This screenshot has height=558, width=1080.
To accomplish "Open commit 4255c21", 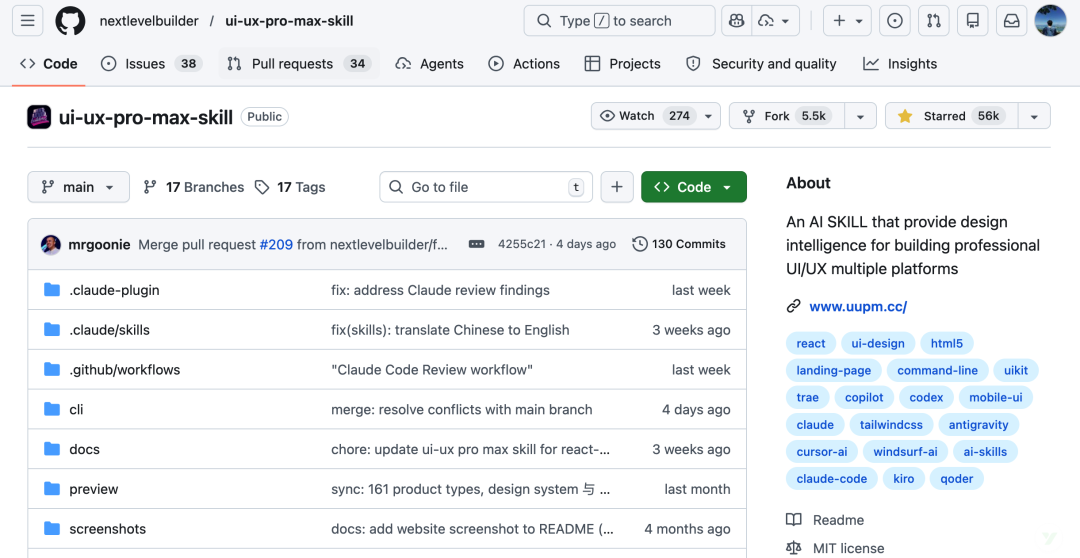I will [x=521, y=244].
